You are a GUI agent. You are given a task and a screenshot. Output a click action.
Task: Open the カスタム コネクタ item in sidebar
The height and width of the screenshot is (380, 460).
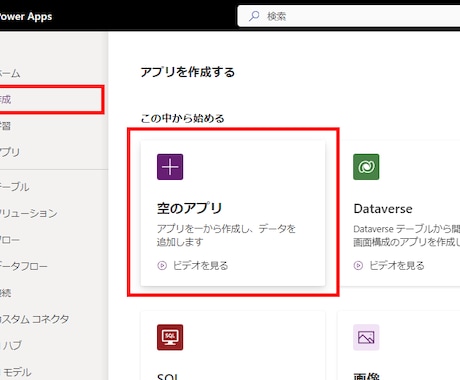(x=34, y=319)
